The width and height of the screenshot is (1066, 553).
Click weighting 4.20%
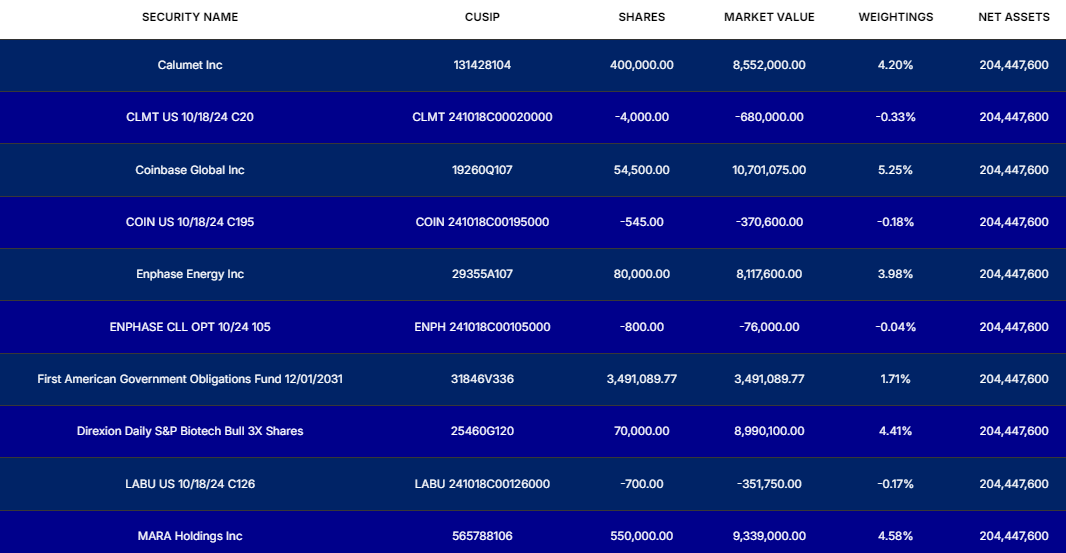pos(895,65)
